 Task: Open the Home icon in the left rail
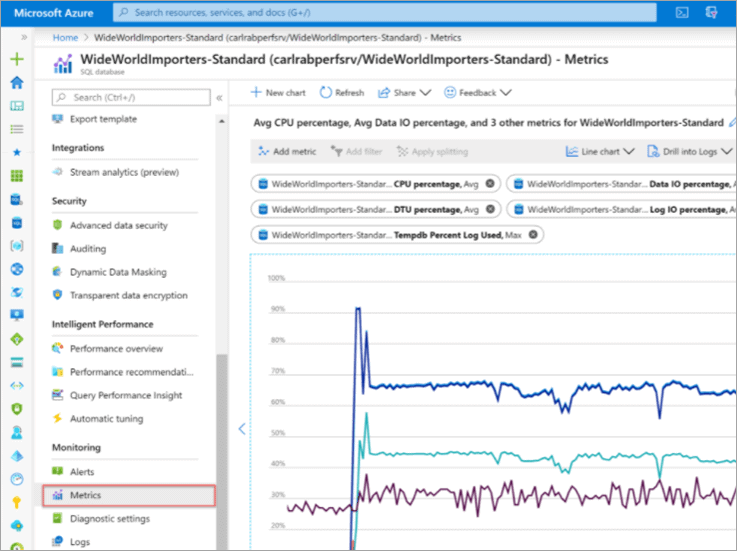(17, 82)
